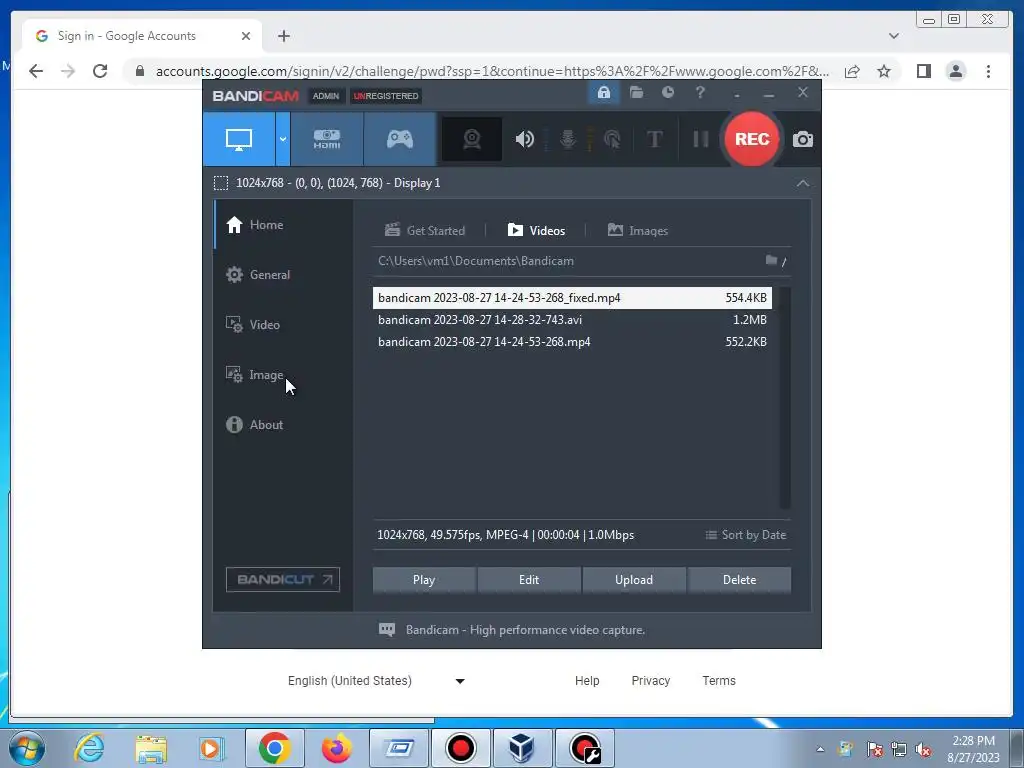The image size is (1024, 768).
Task: Open a new Chrome tab with plus
Action: click(x=283, y=36)
